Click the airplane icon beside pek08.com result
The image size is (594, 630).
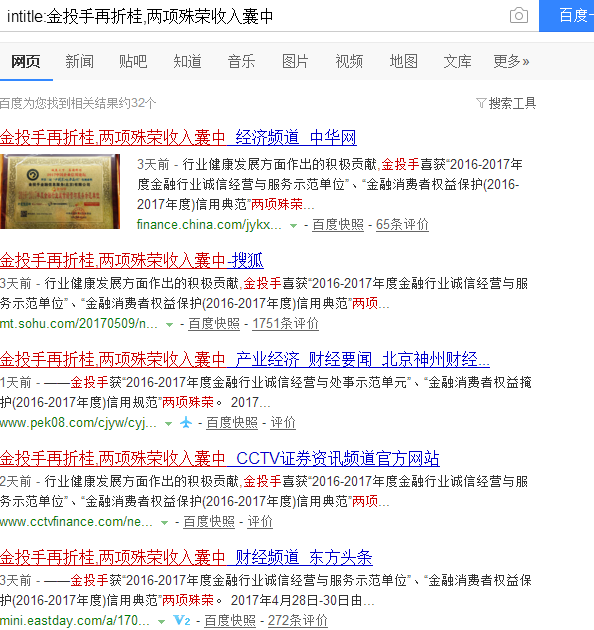coord(186,423)
